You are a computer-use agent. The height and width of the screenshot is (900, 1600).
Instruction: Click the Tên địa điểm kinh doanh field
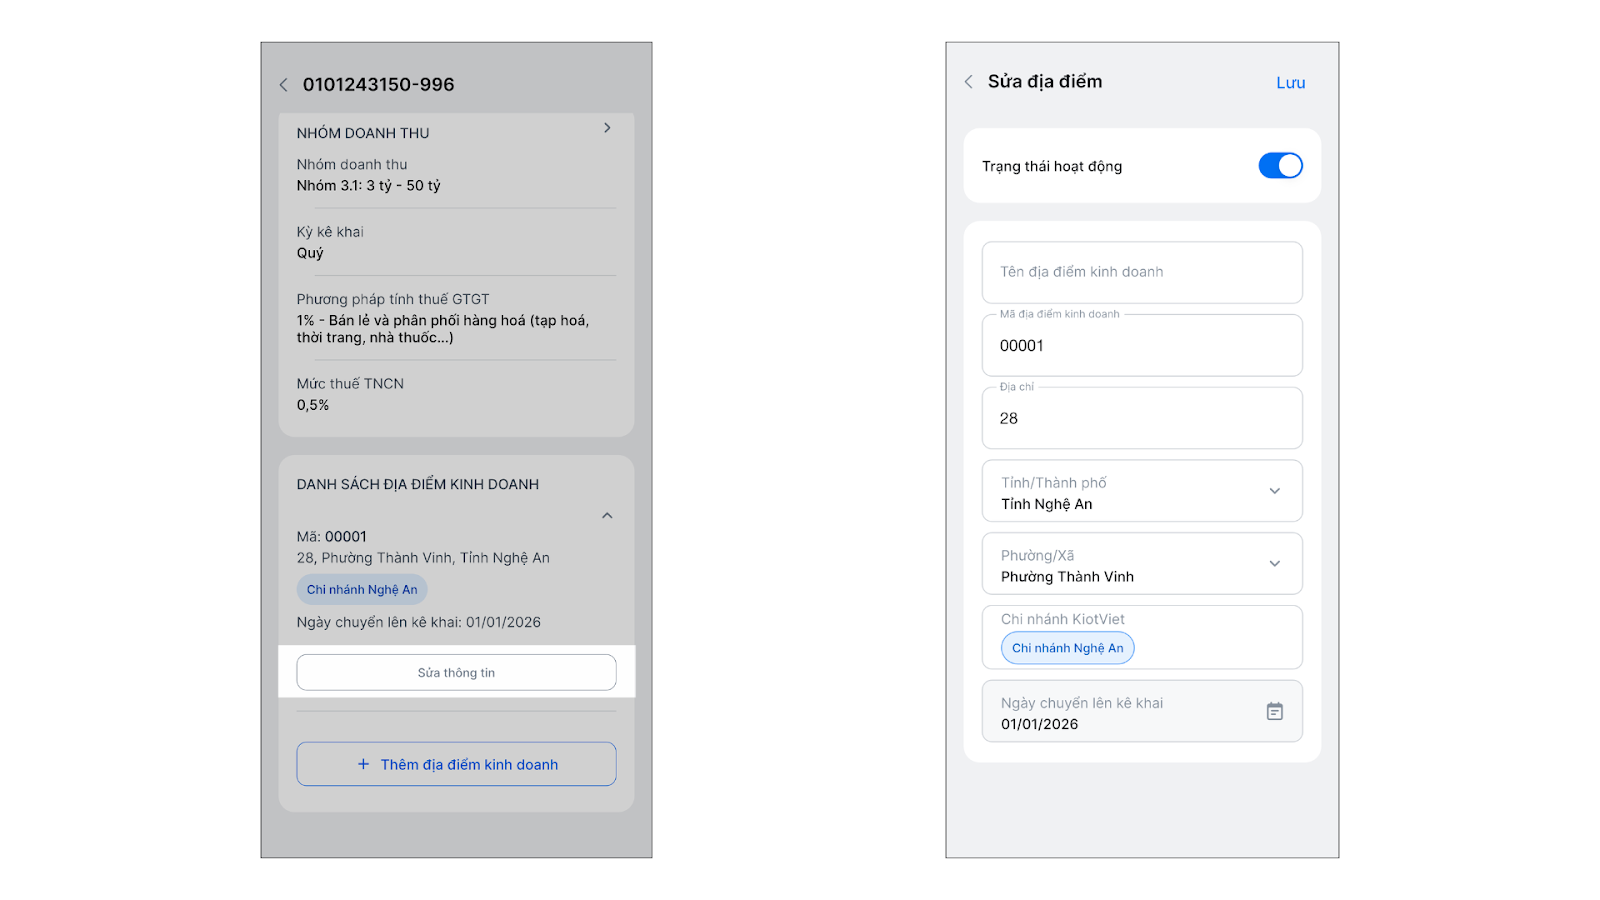point(1141,272)
